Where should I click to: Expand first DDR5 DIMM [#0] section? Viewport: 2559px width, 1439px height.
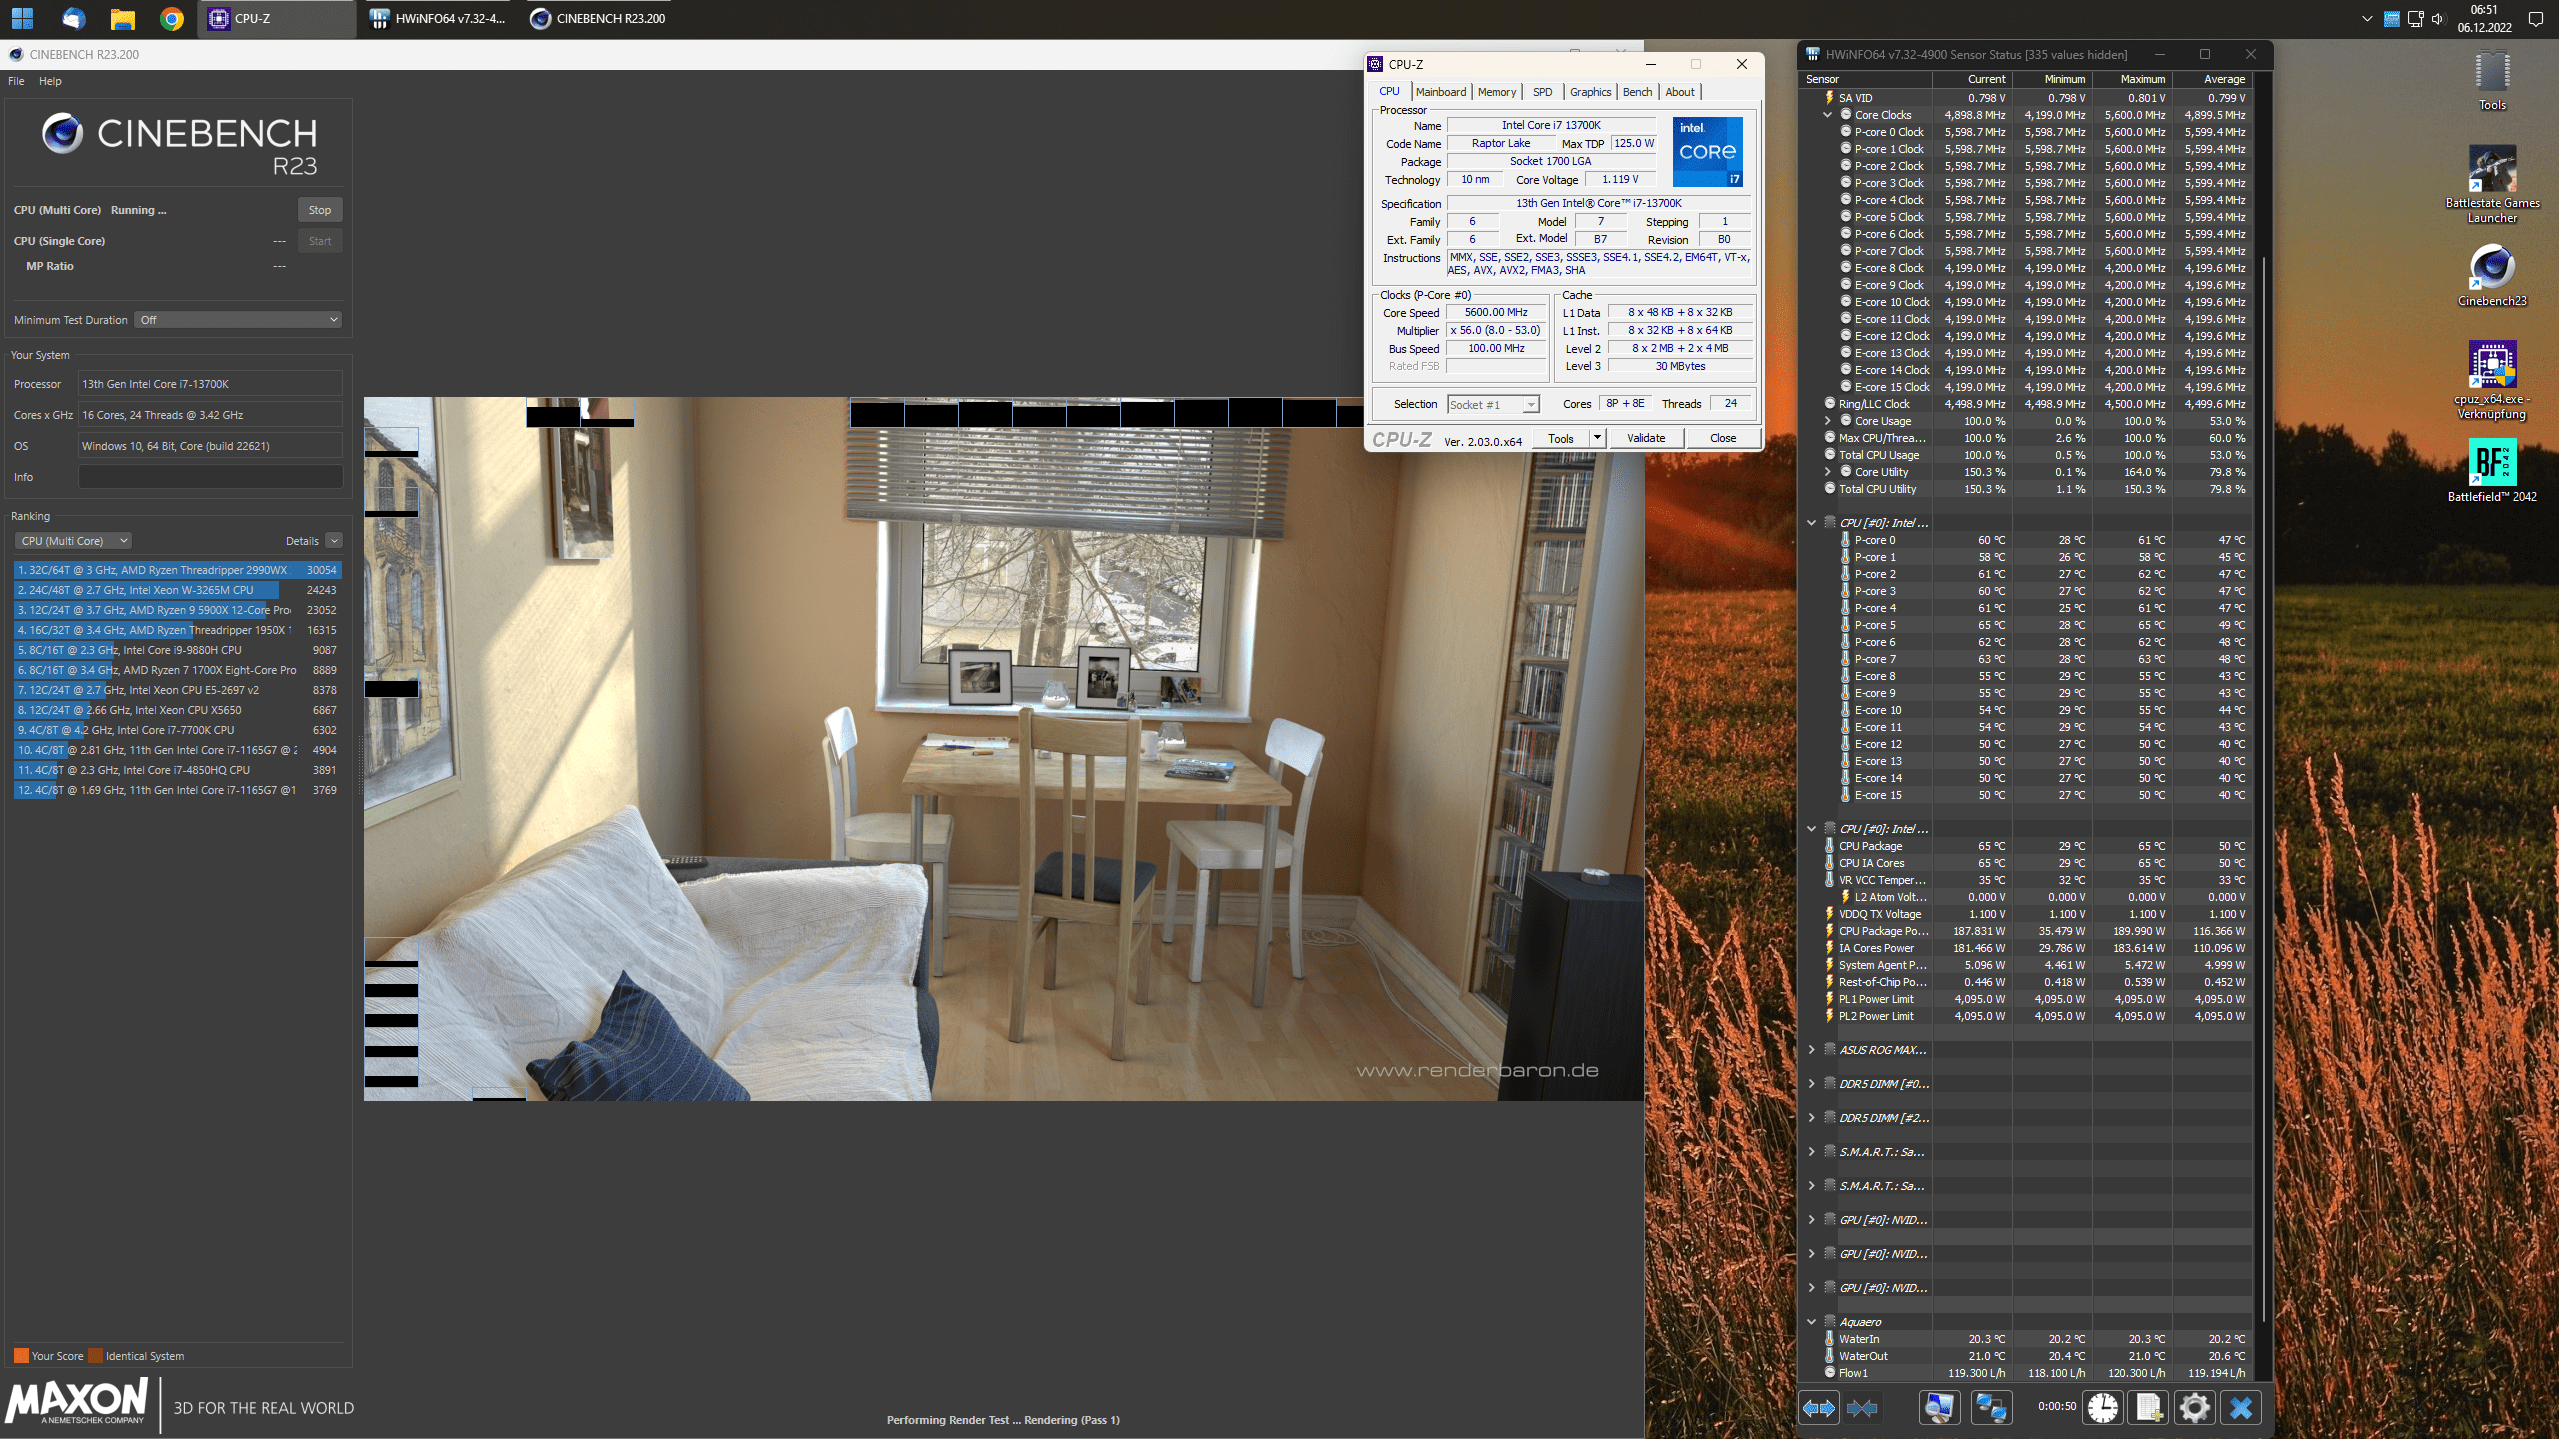tap(1811, 1084)
